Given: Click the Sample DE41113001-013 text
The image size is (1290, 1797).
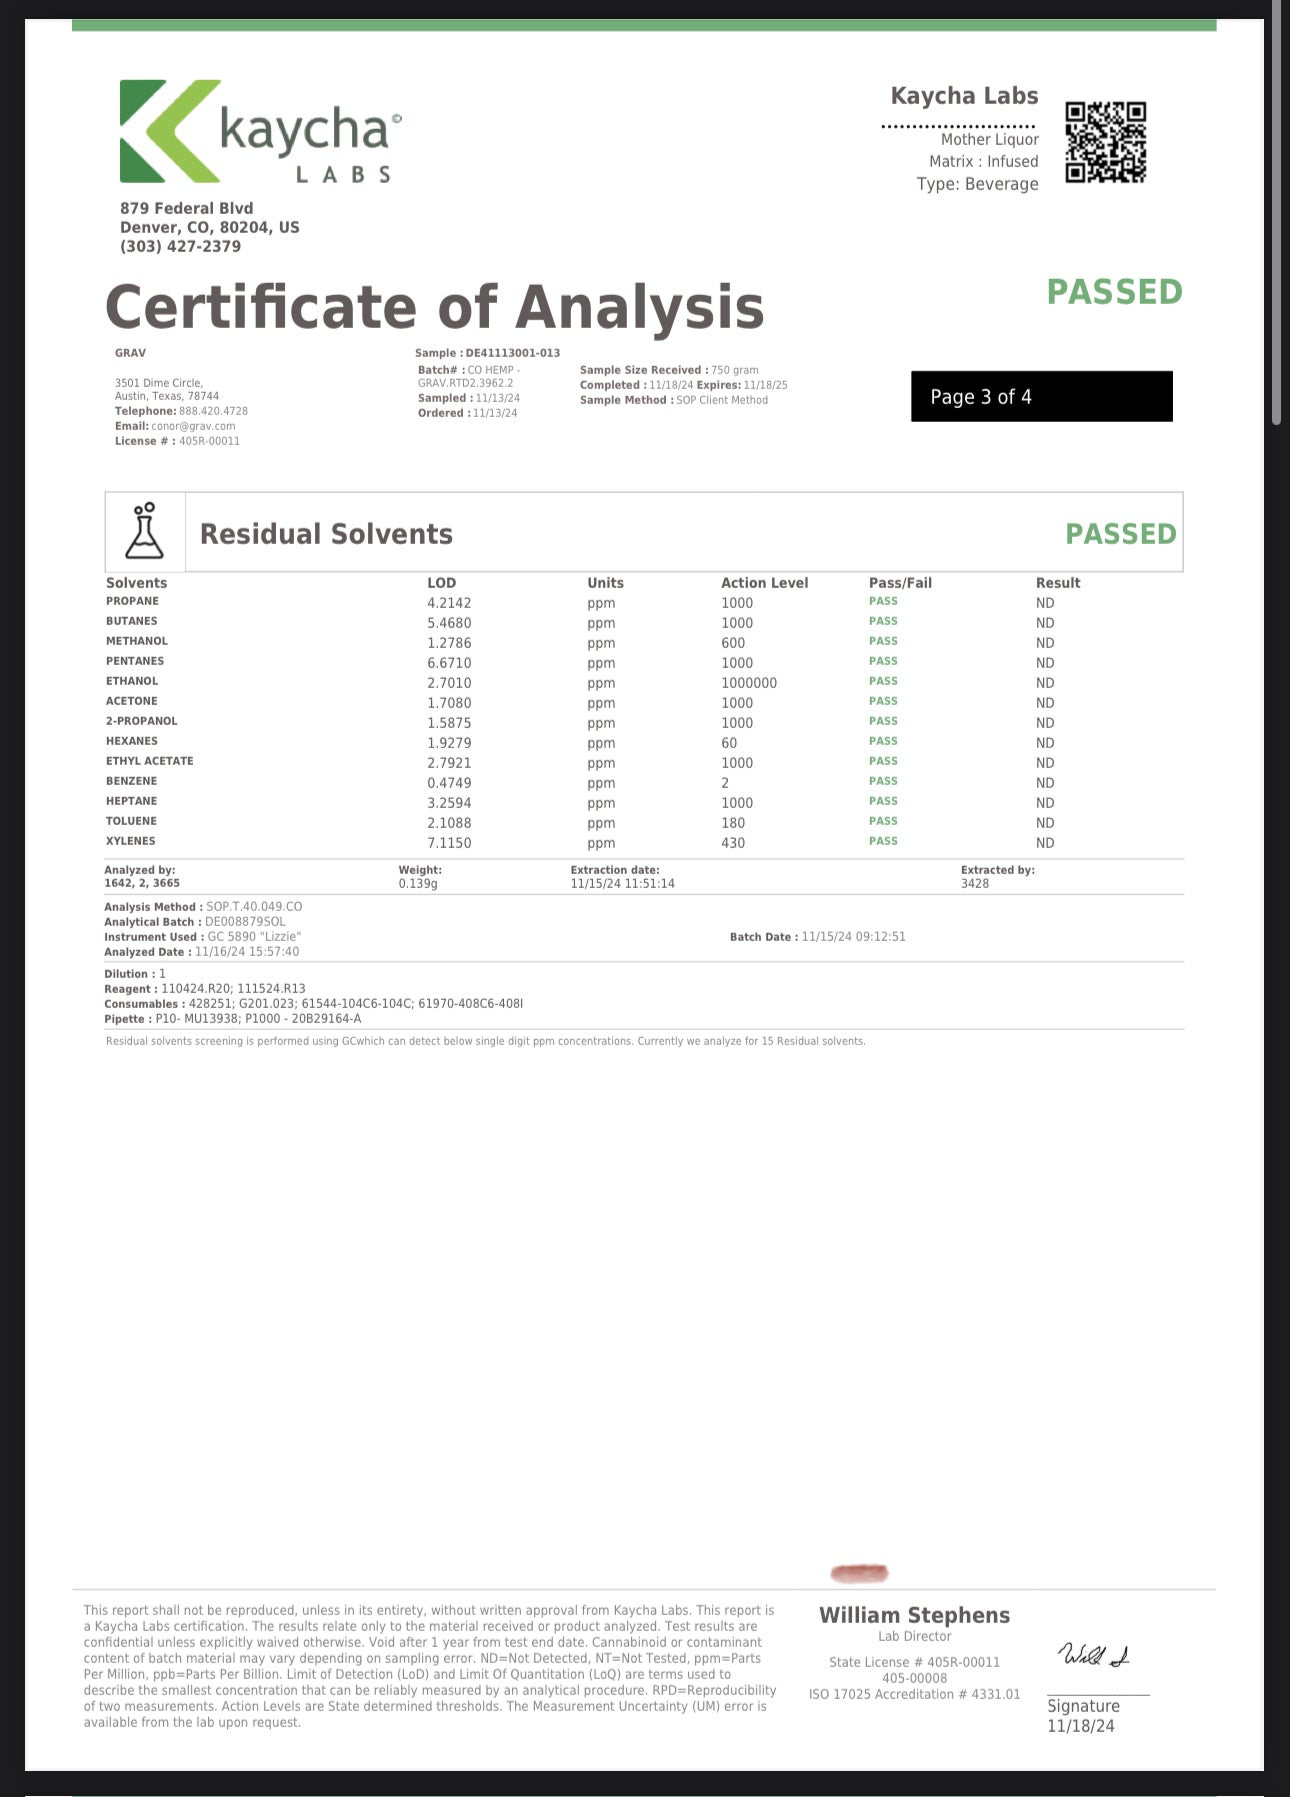Looking at the screenshot, I should point(487,353).
